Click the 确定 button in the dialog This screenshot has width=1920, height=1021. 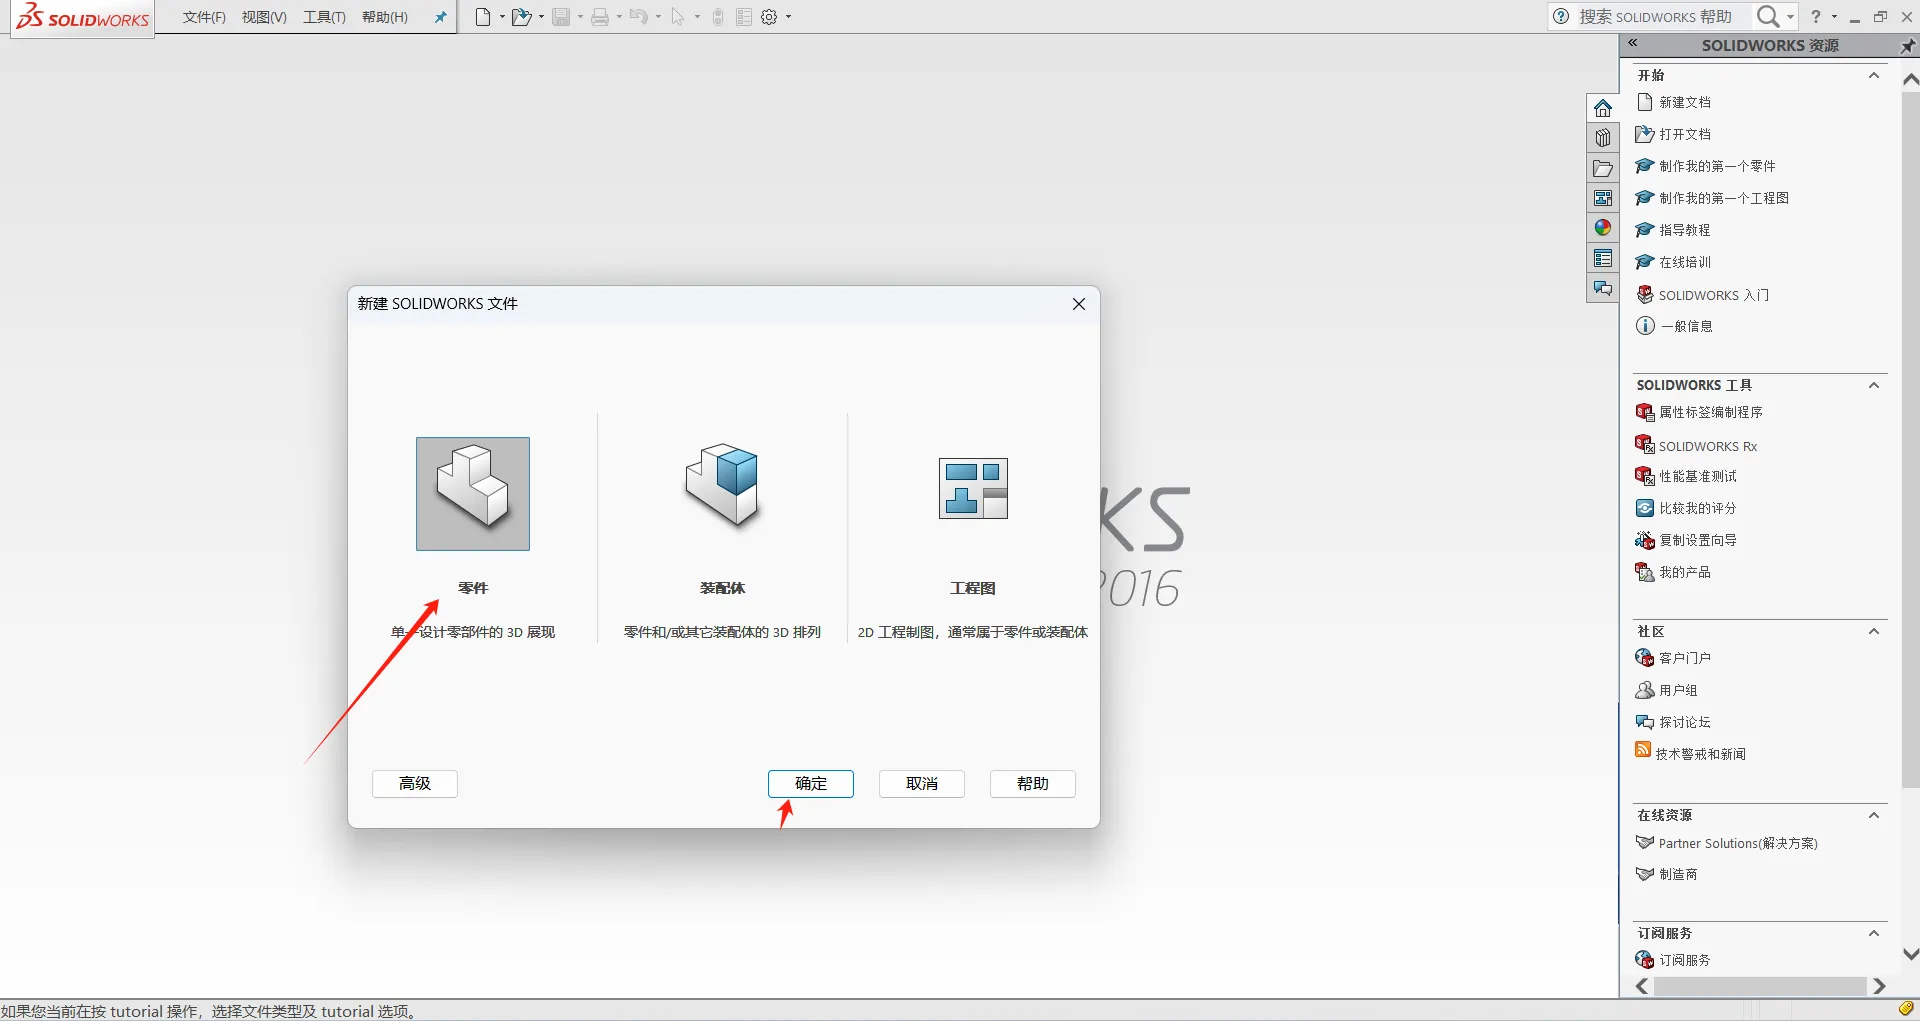click(x=811, y=784)
